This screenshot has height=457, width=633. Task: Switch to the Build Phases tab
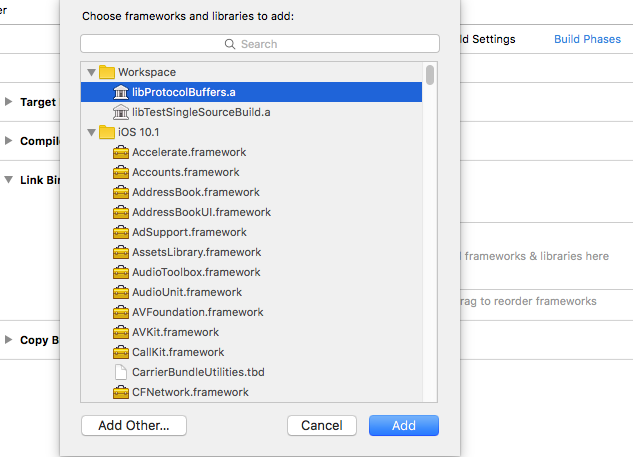click(x=587, y=39)
